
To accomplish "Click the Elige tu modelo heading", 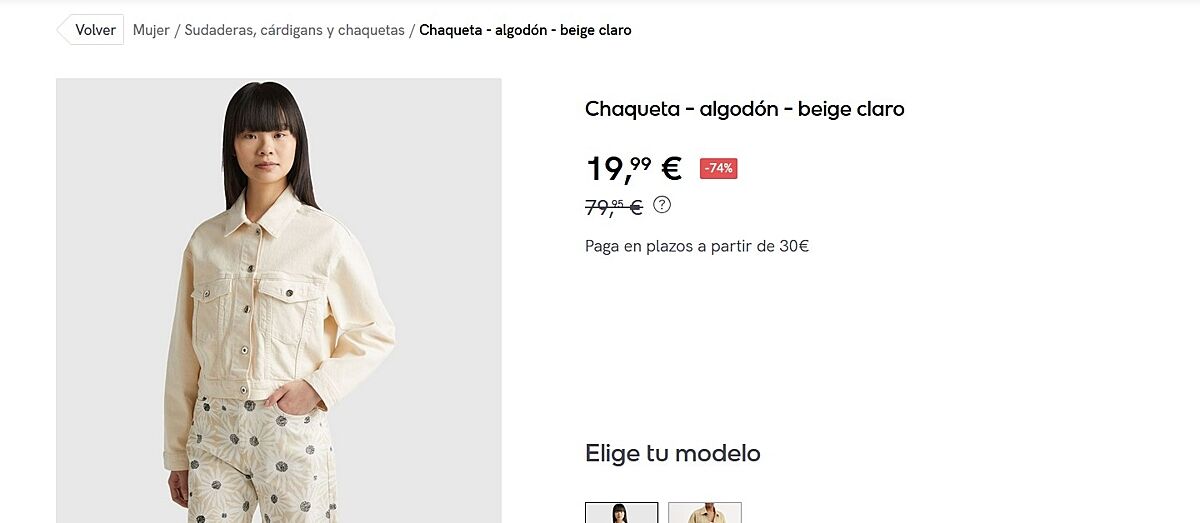I will [x=673, y=453].
